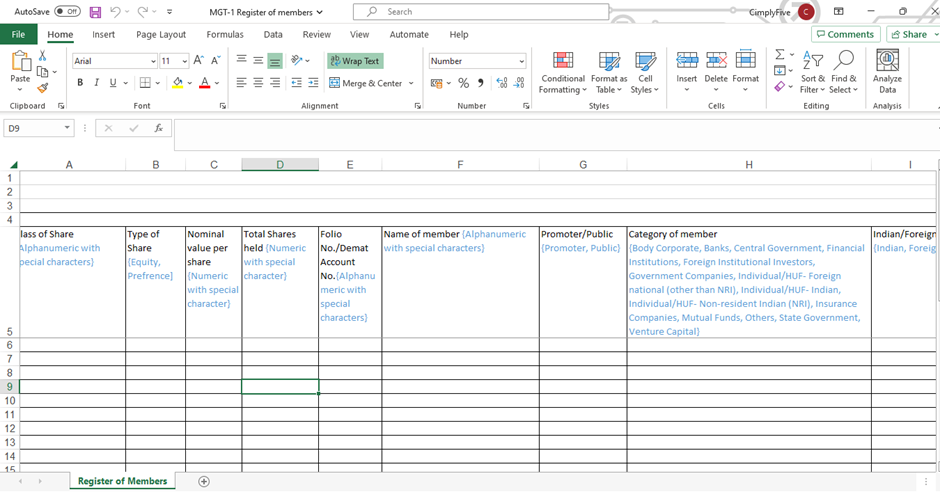This screenshot has width=940, height=492.
Task: Click in the title bar Search box
Action: [x=490, y=12]
